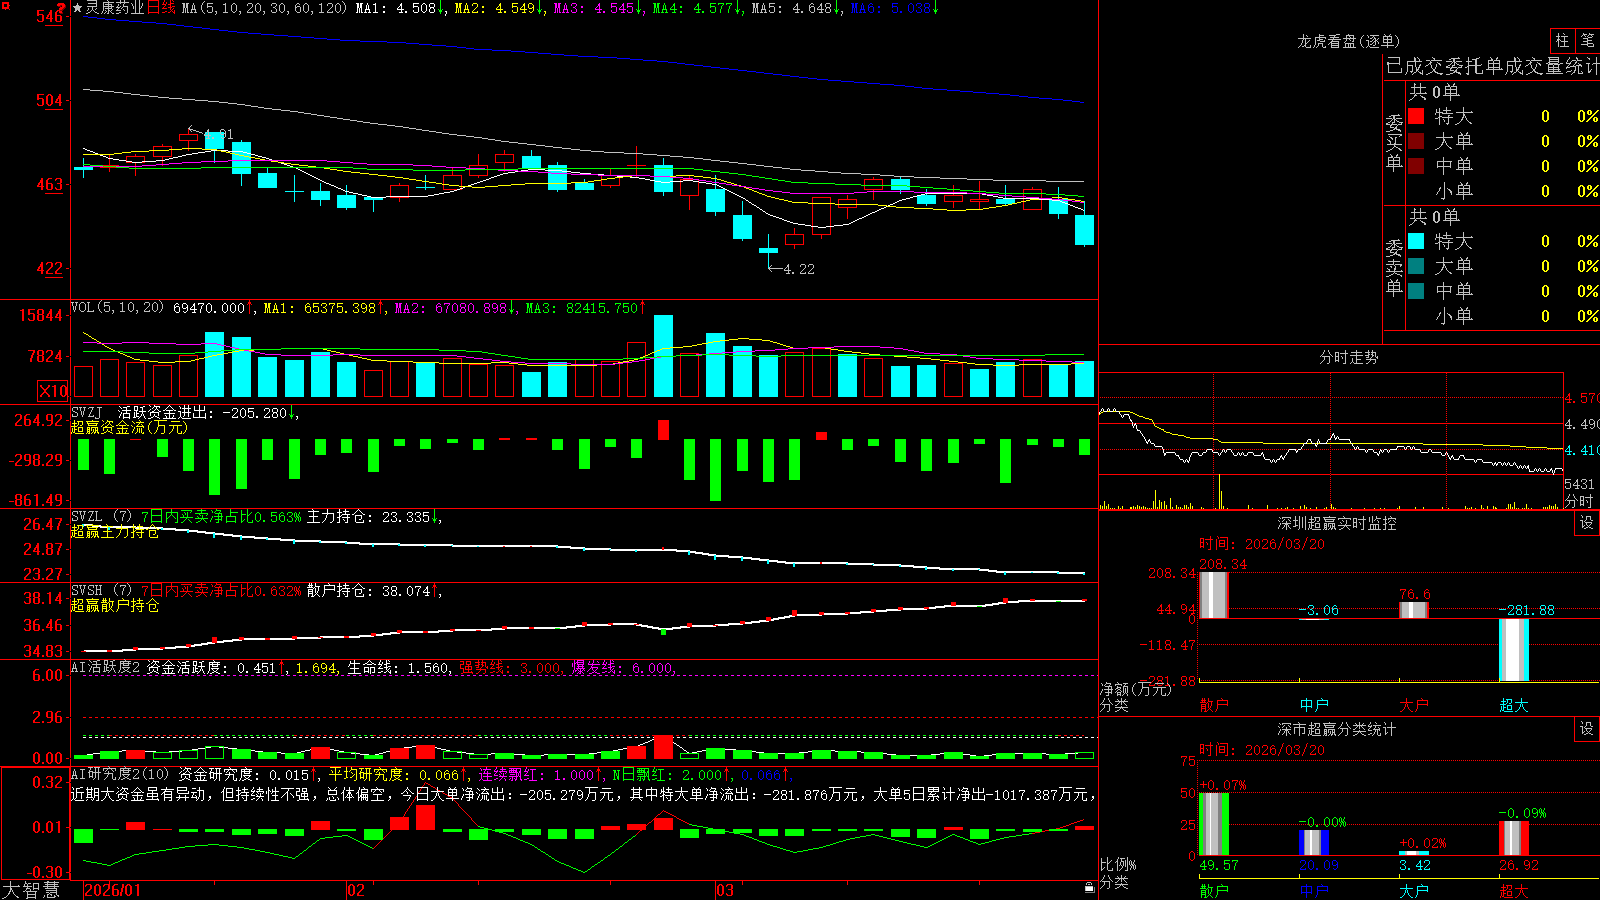This screenshot has height=900, width=1600.
Task: Click 活跃资金进出: -205.280 readout
Action: click(208, 412)
